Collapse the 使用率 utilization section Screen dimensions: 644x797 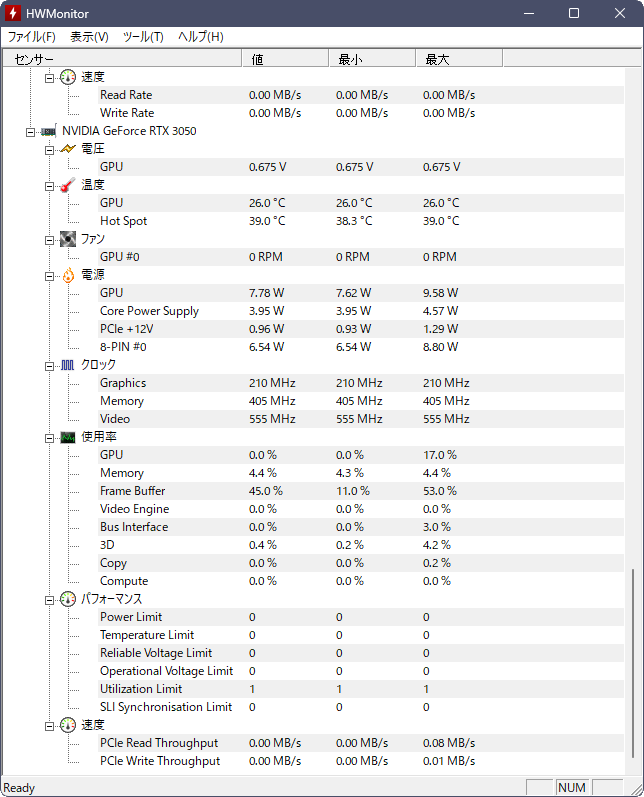(49, 438)
